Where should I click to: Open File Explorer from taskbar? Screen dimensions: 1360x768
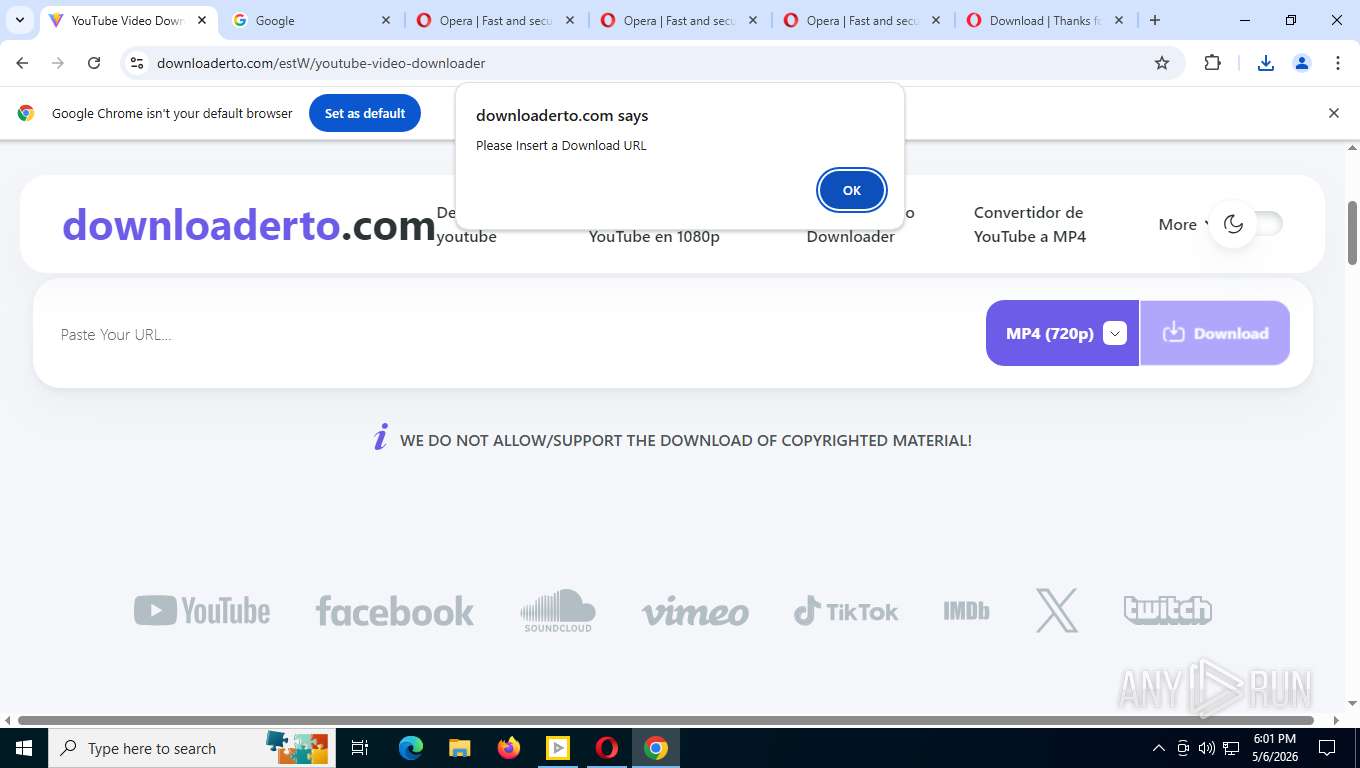[x=459, y=748]
